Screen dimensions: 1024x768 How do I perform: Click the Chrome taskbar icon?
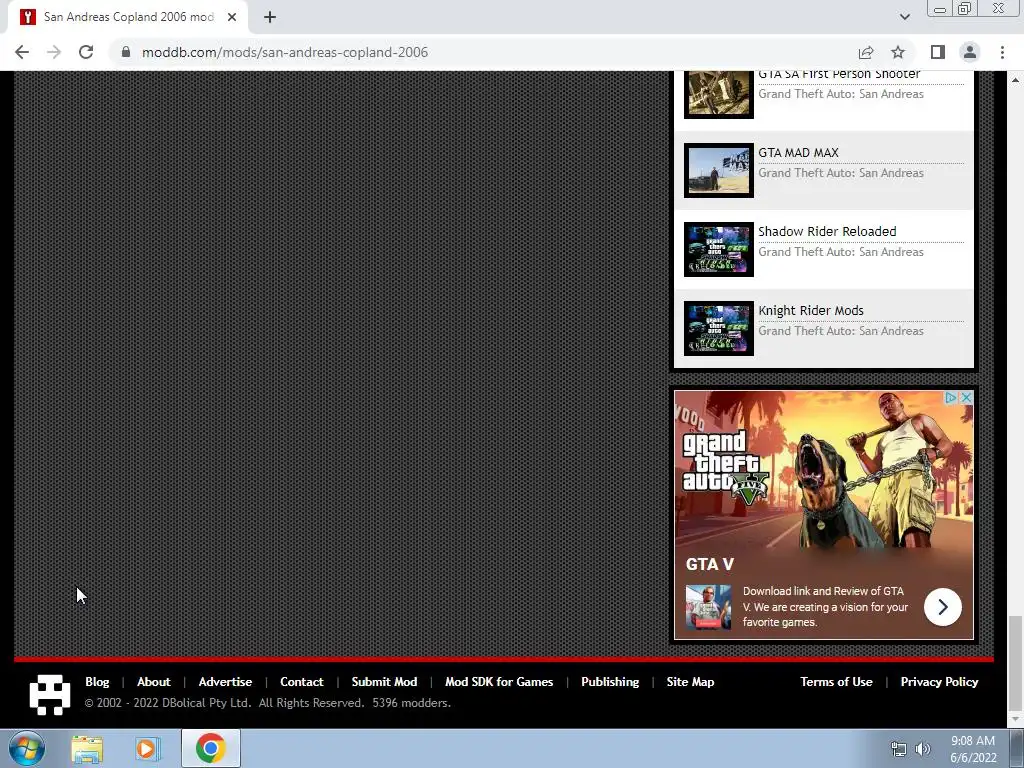[210, 748]
